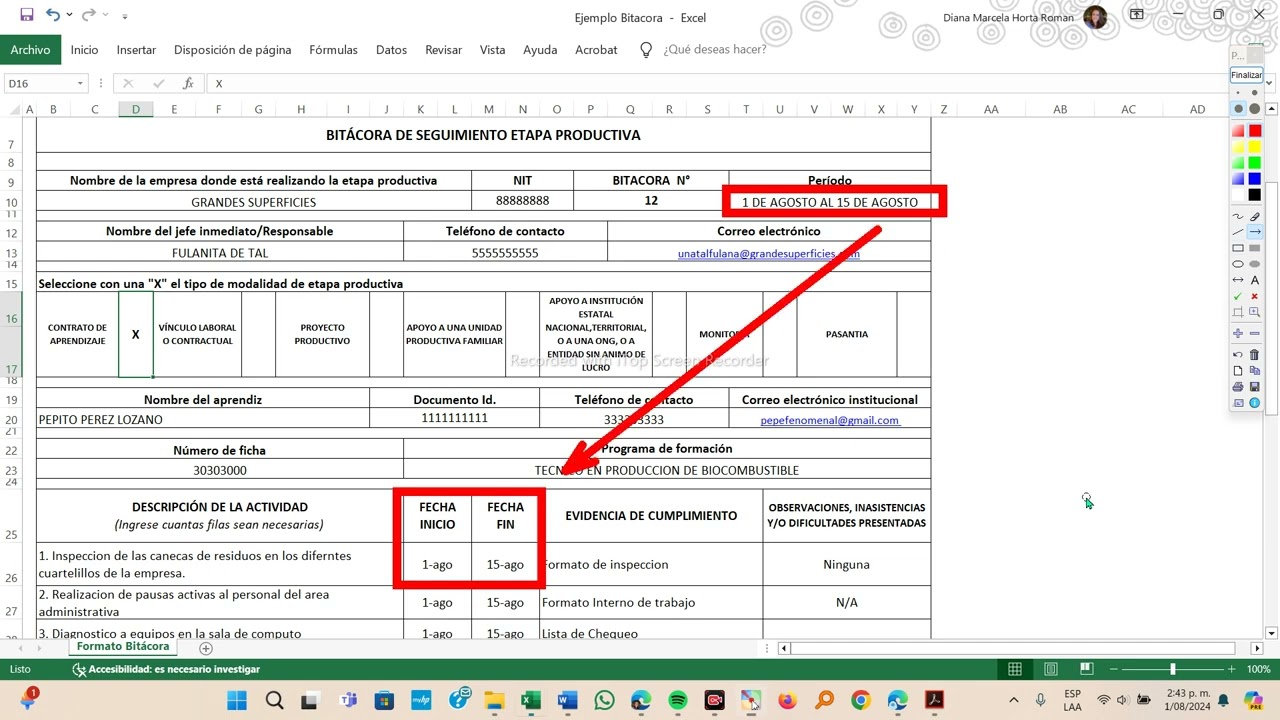
Task: Open Spotify from the taskbar
Action: 677,700
